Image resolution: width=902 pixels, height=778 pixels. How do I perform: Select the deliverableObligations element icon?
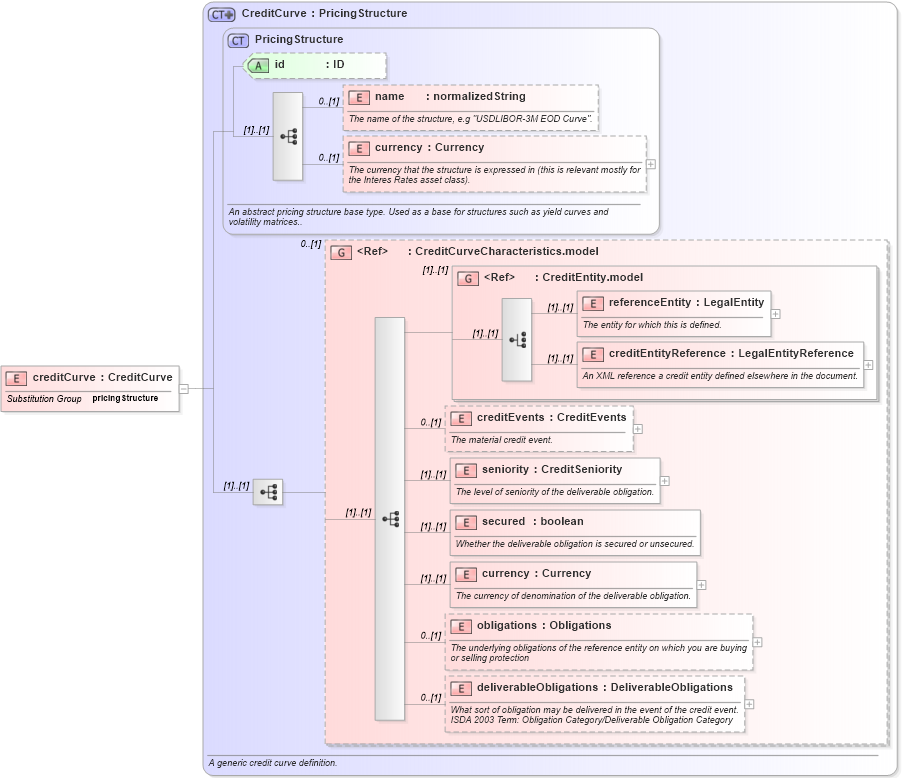pyautogui.click(x=460, y=687)
